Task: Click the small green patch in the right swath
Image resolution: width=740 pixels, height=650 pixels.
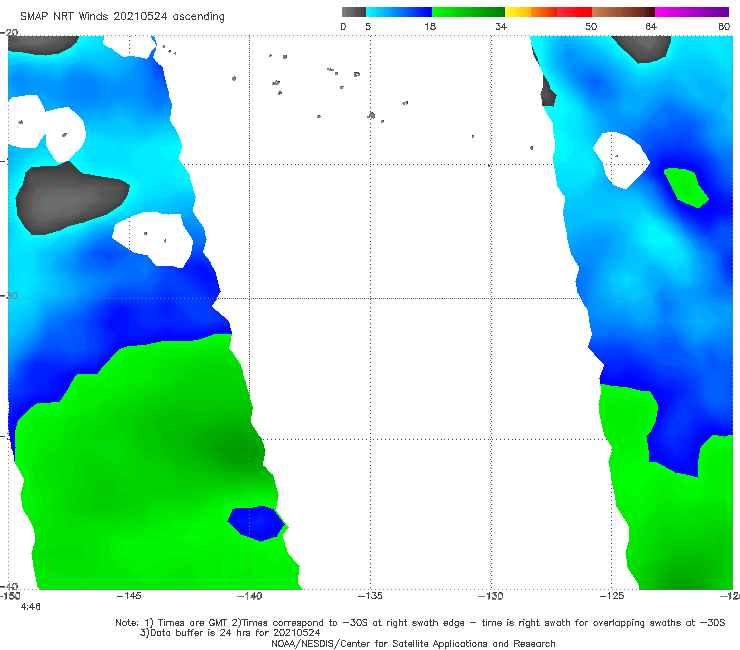Action: click(x=686, y=187)
